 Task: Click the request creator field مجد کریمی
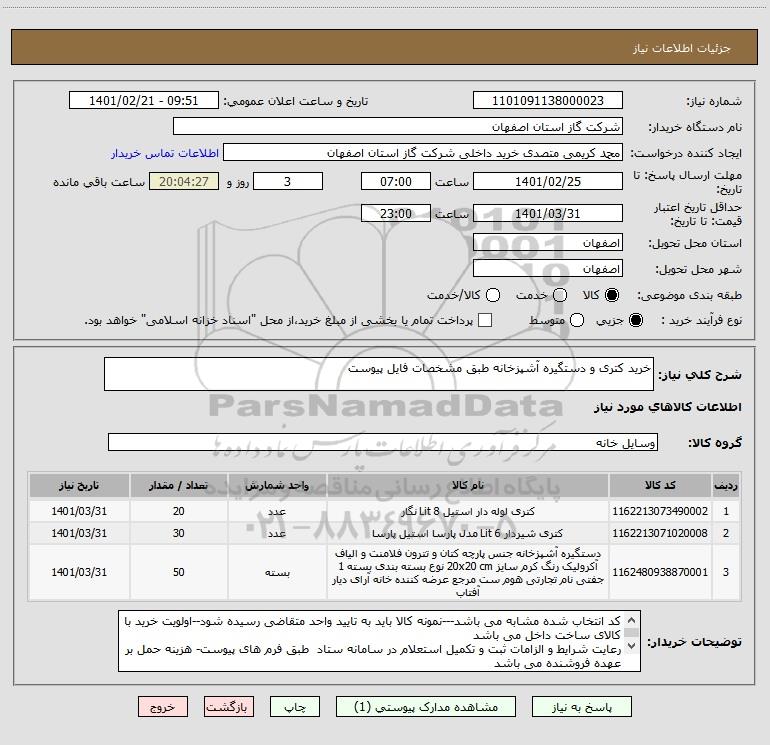[x=423, y=152]
